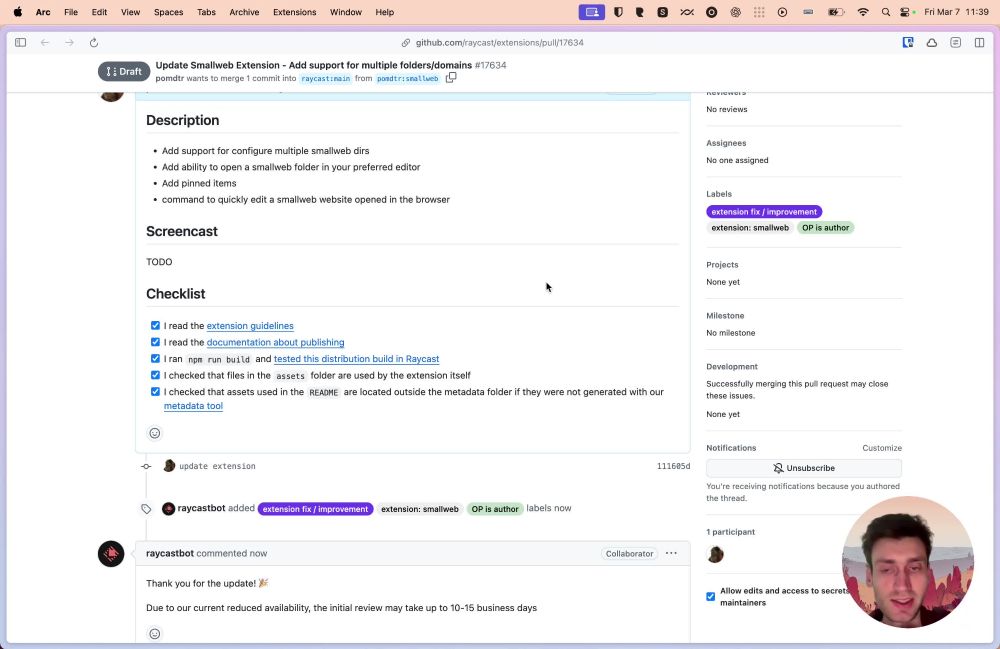
Task: Open Control Center in menu bar
Action: 906,12
